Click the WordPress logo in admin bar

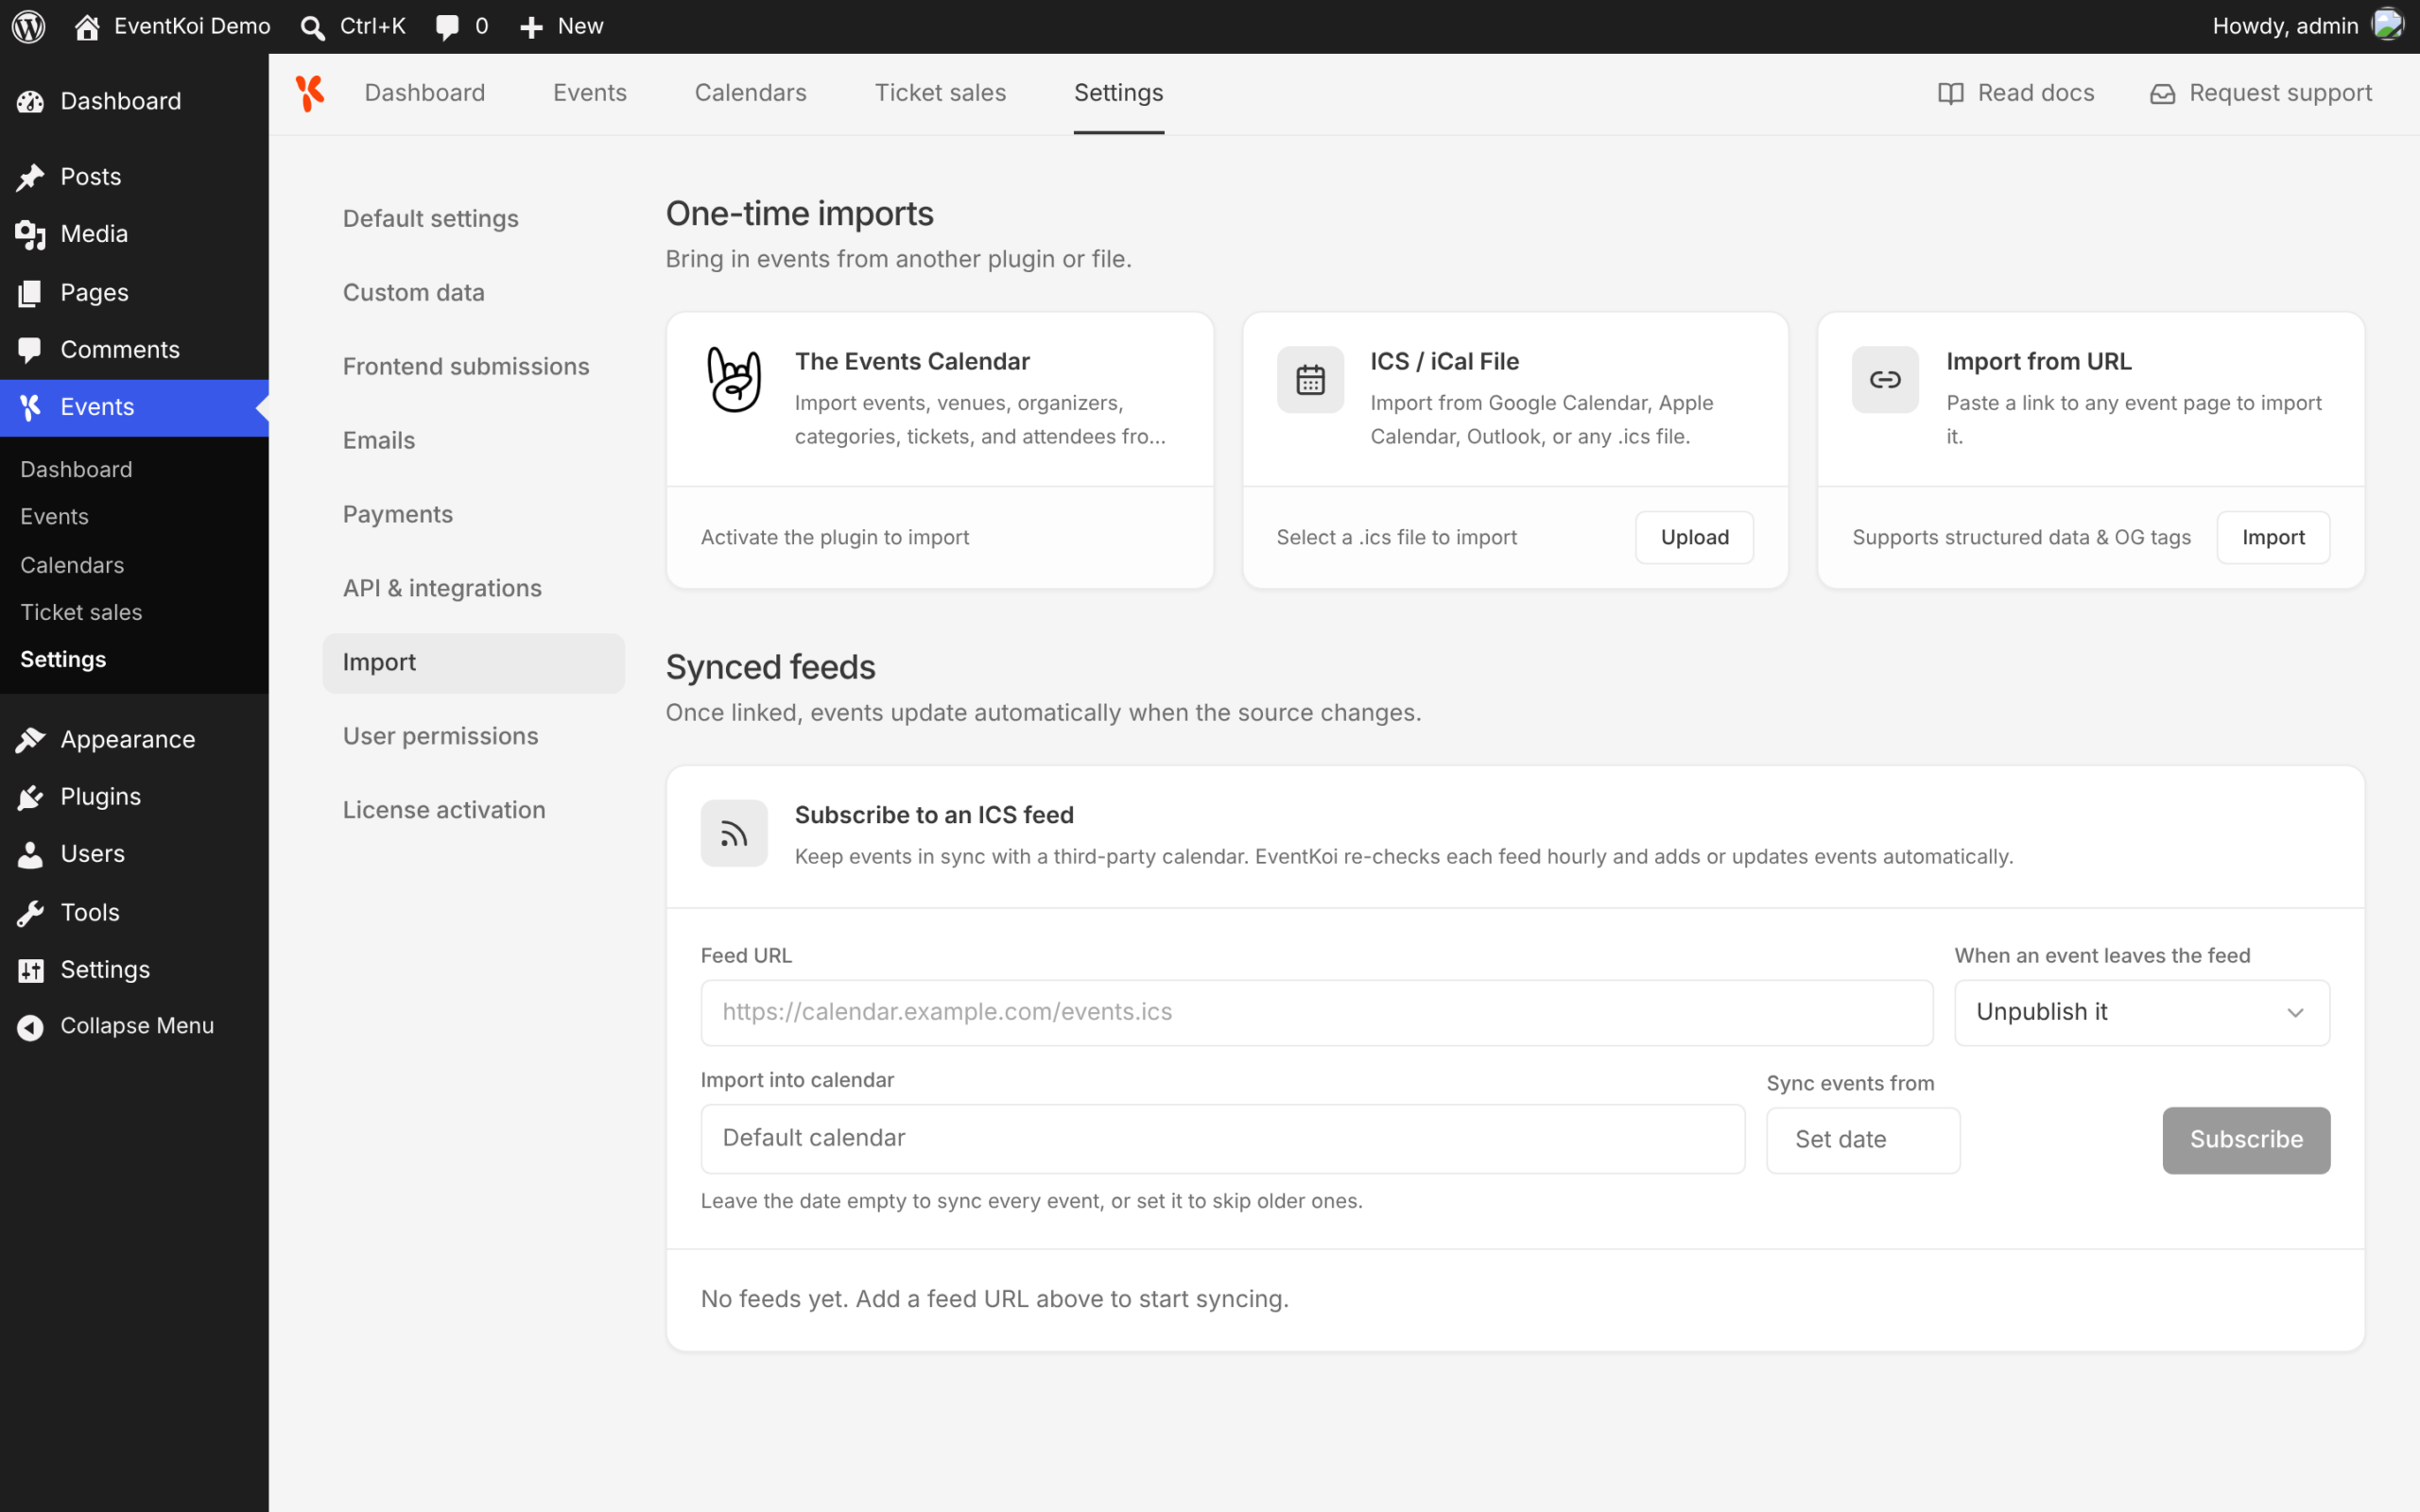pos(28,26)
